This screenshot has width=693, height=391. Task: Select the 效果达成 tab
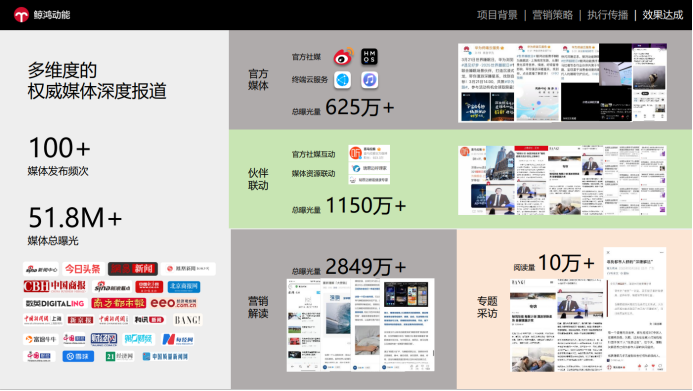[663, 15]
